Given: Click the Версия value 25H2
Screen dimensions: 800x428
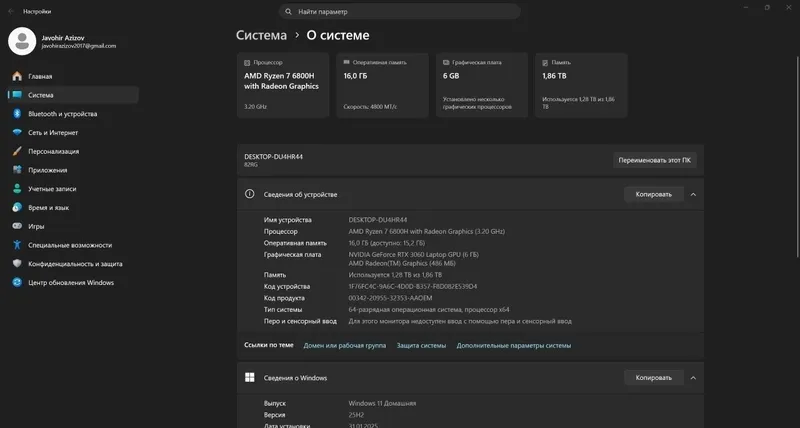Looking at the screenshot, I should point(356,415).
